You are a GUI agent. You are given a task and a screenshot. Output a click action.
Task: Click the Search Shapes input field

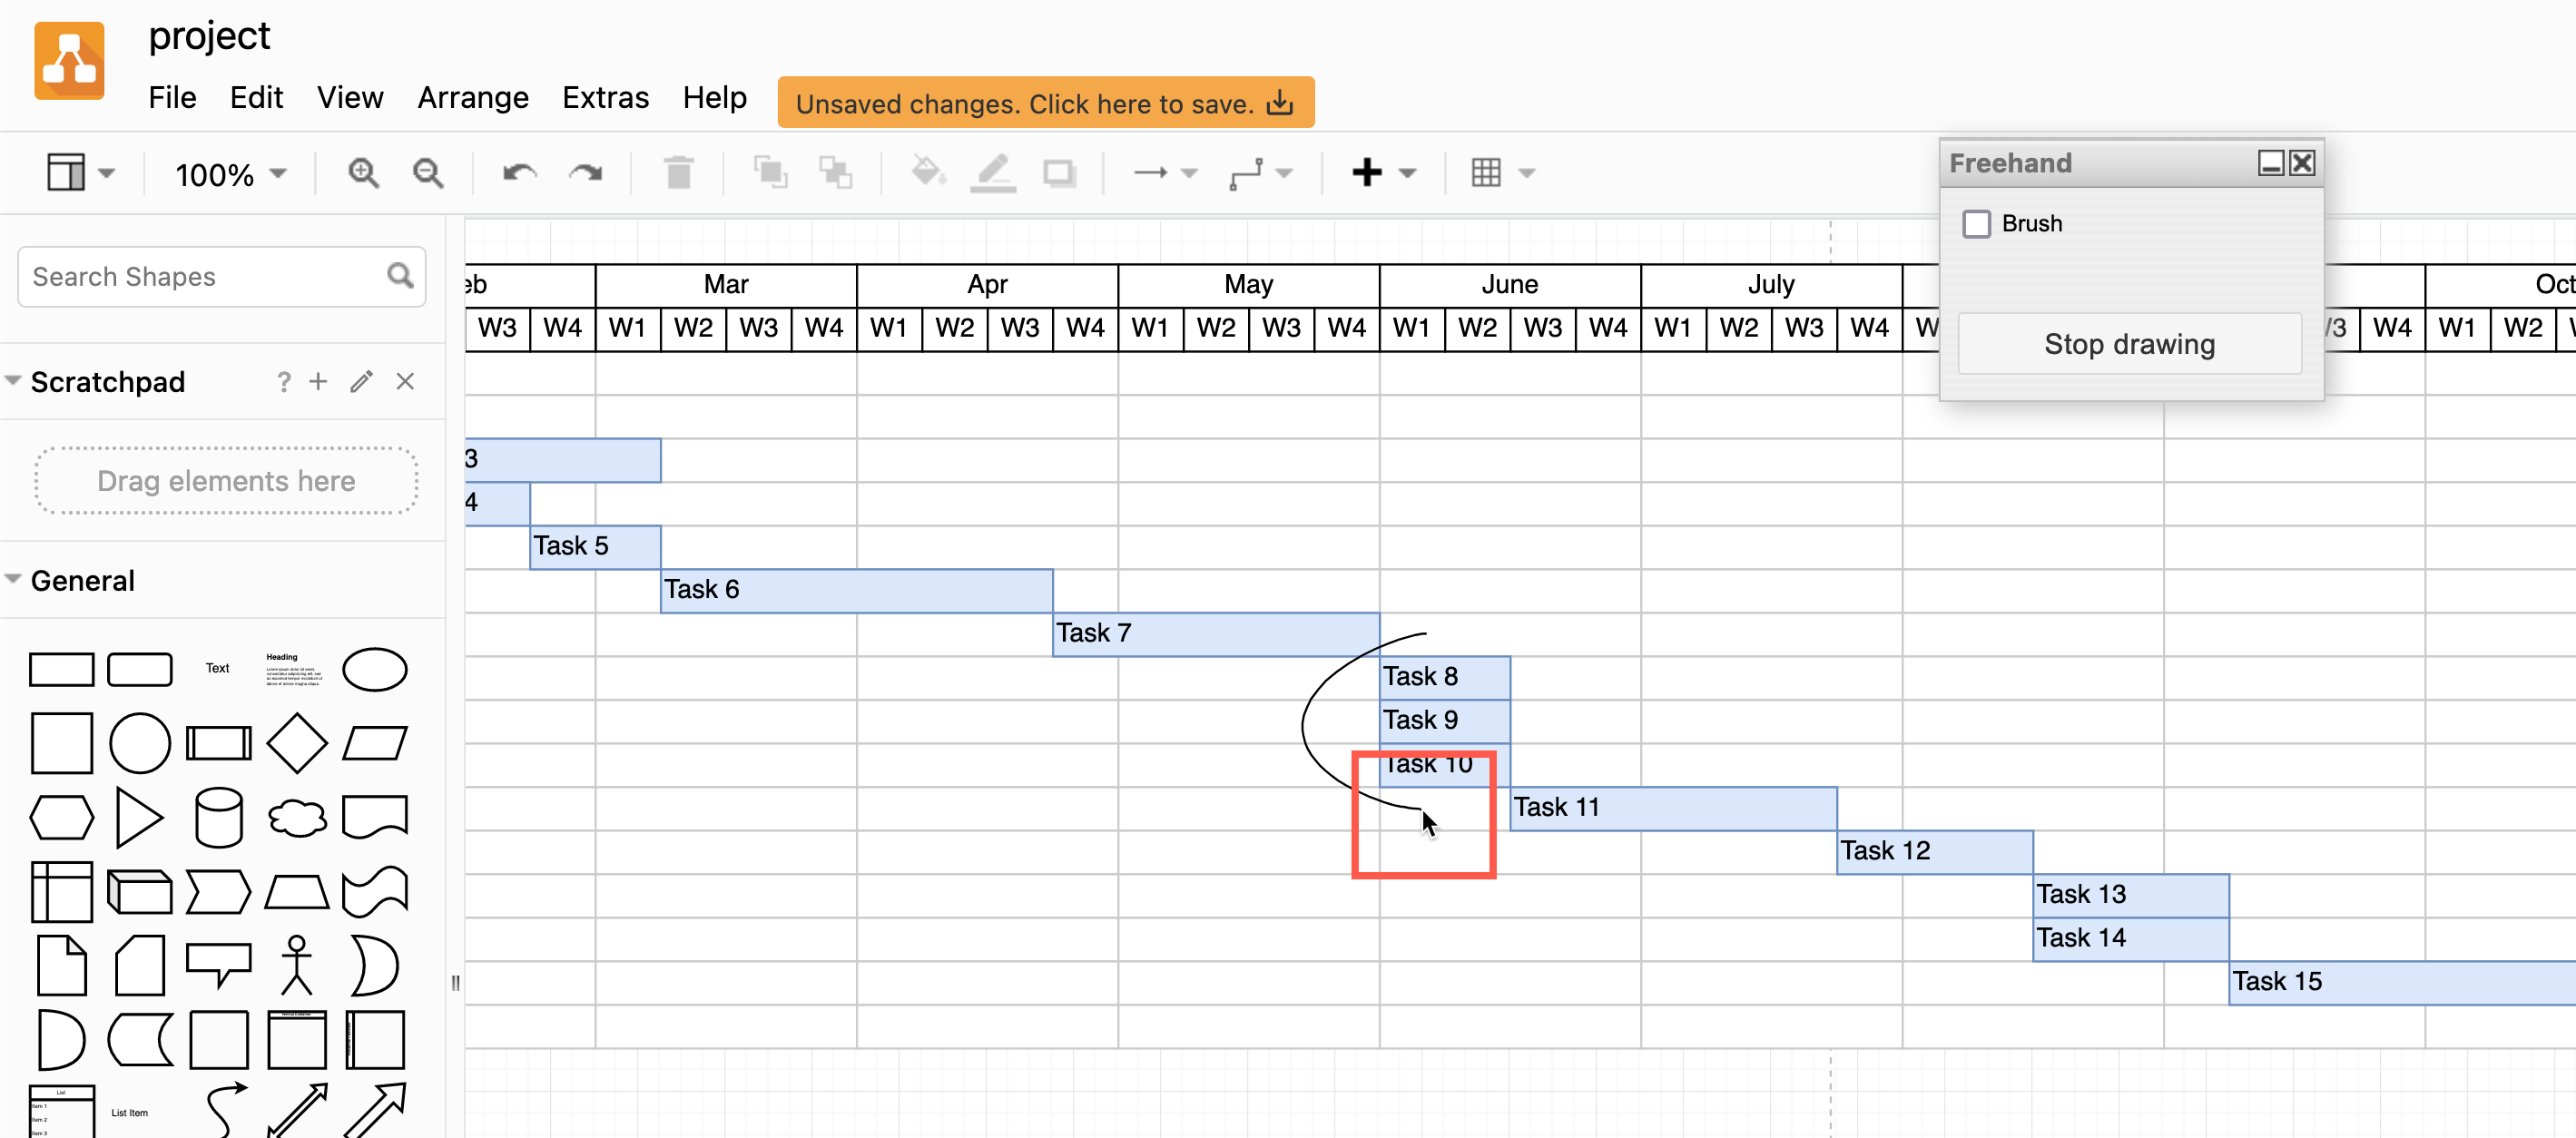click(x=205, y=277)
